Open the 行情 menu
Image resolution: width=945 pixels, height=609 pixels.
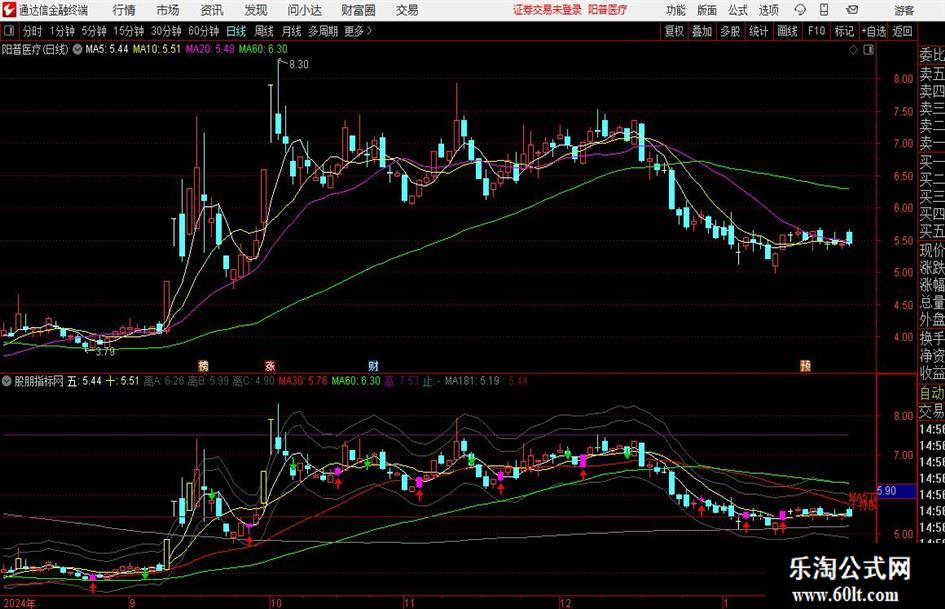tap(124, 10)
